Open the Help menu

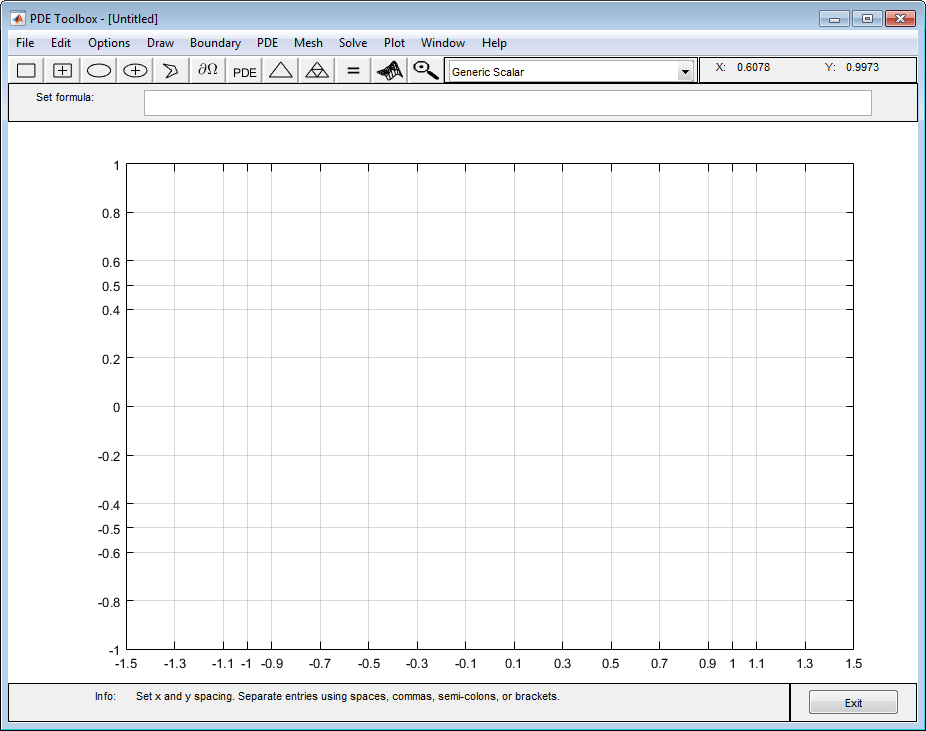[x=494, y=43]
